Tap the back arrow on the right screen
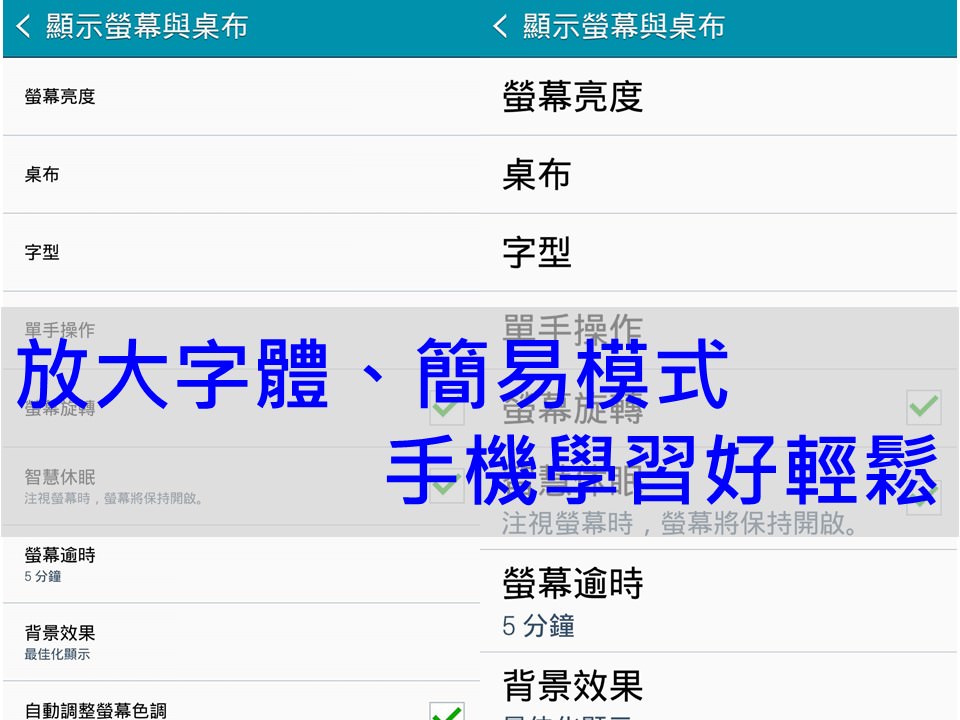 tap(500, 26)
